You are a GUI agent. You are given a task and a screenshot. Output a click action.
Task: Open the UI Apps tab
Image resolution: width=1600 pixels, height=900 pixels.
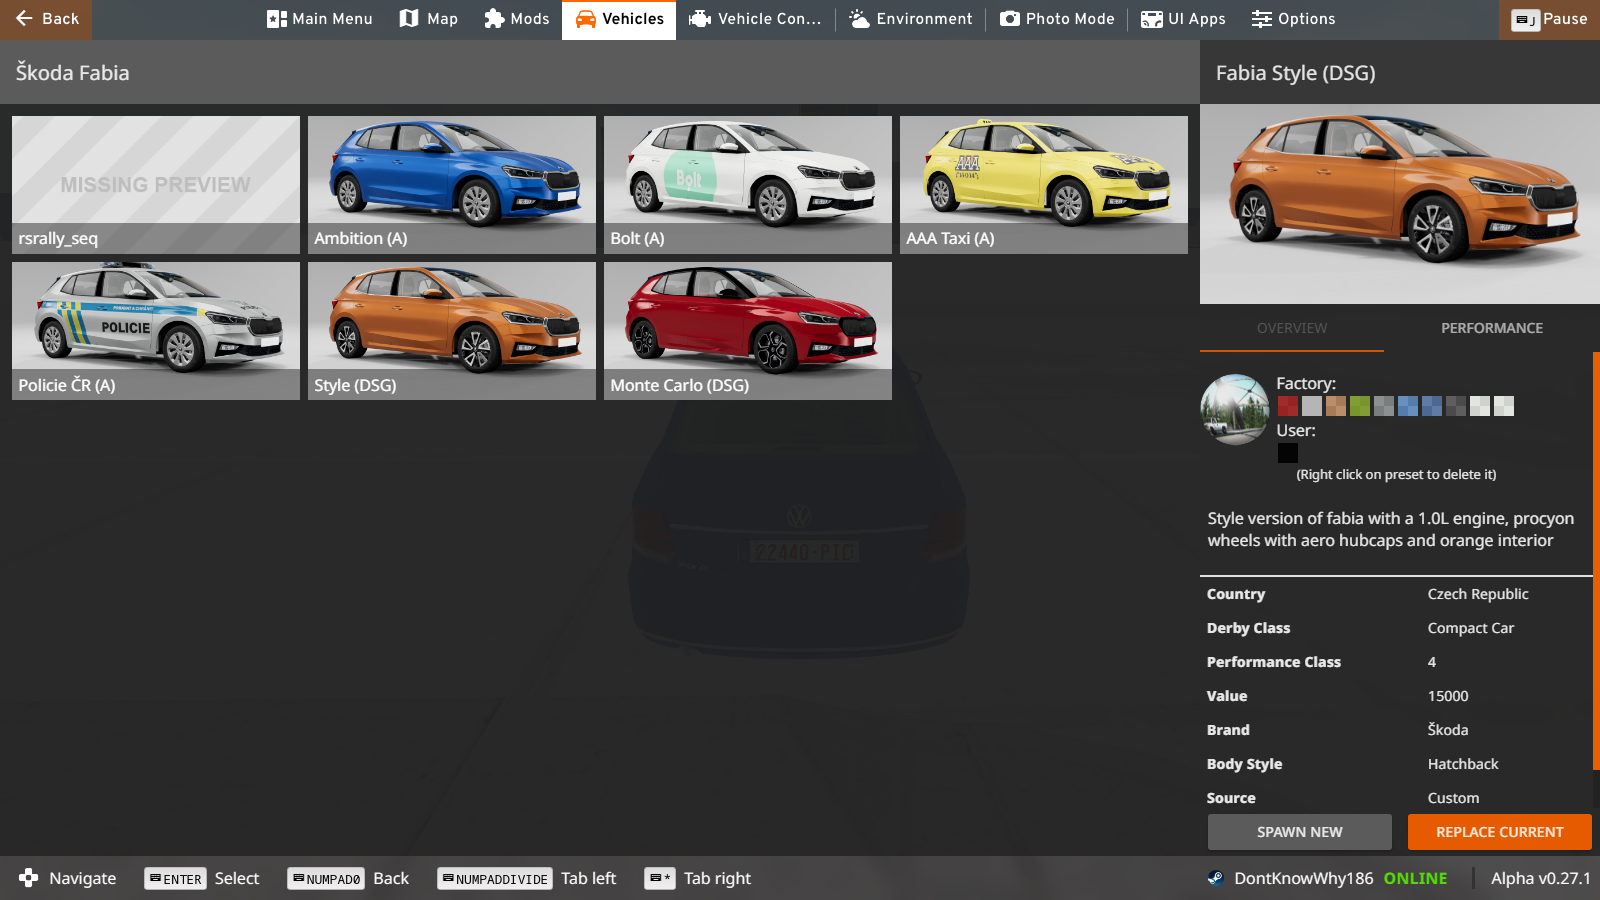pos(1183,19)
